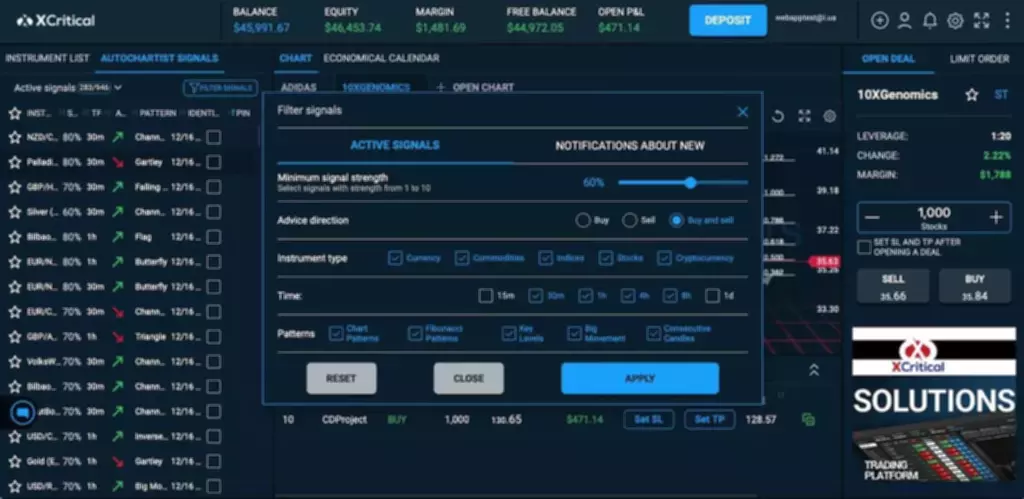Viewport: 1024px width, 499px height.
Task: Switch to the Limit Order tab
Action: pyautogui.click(x=978, y=59)
